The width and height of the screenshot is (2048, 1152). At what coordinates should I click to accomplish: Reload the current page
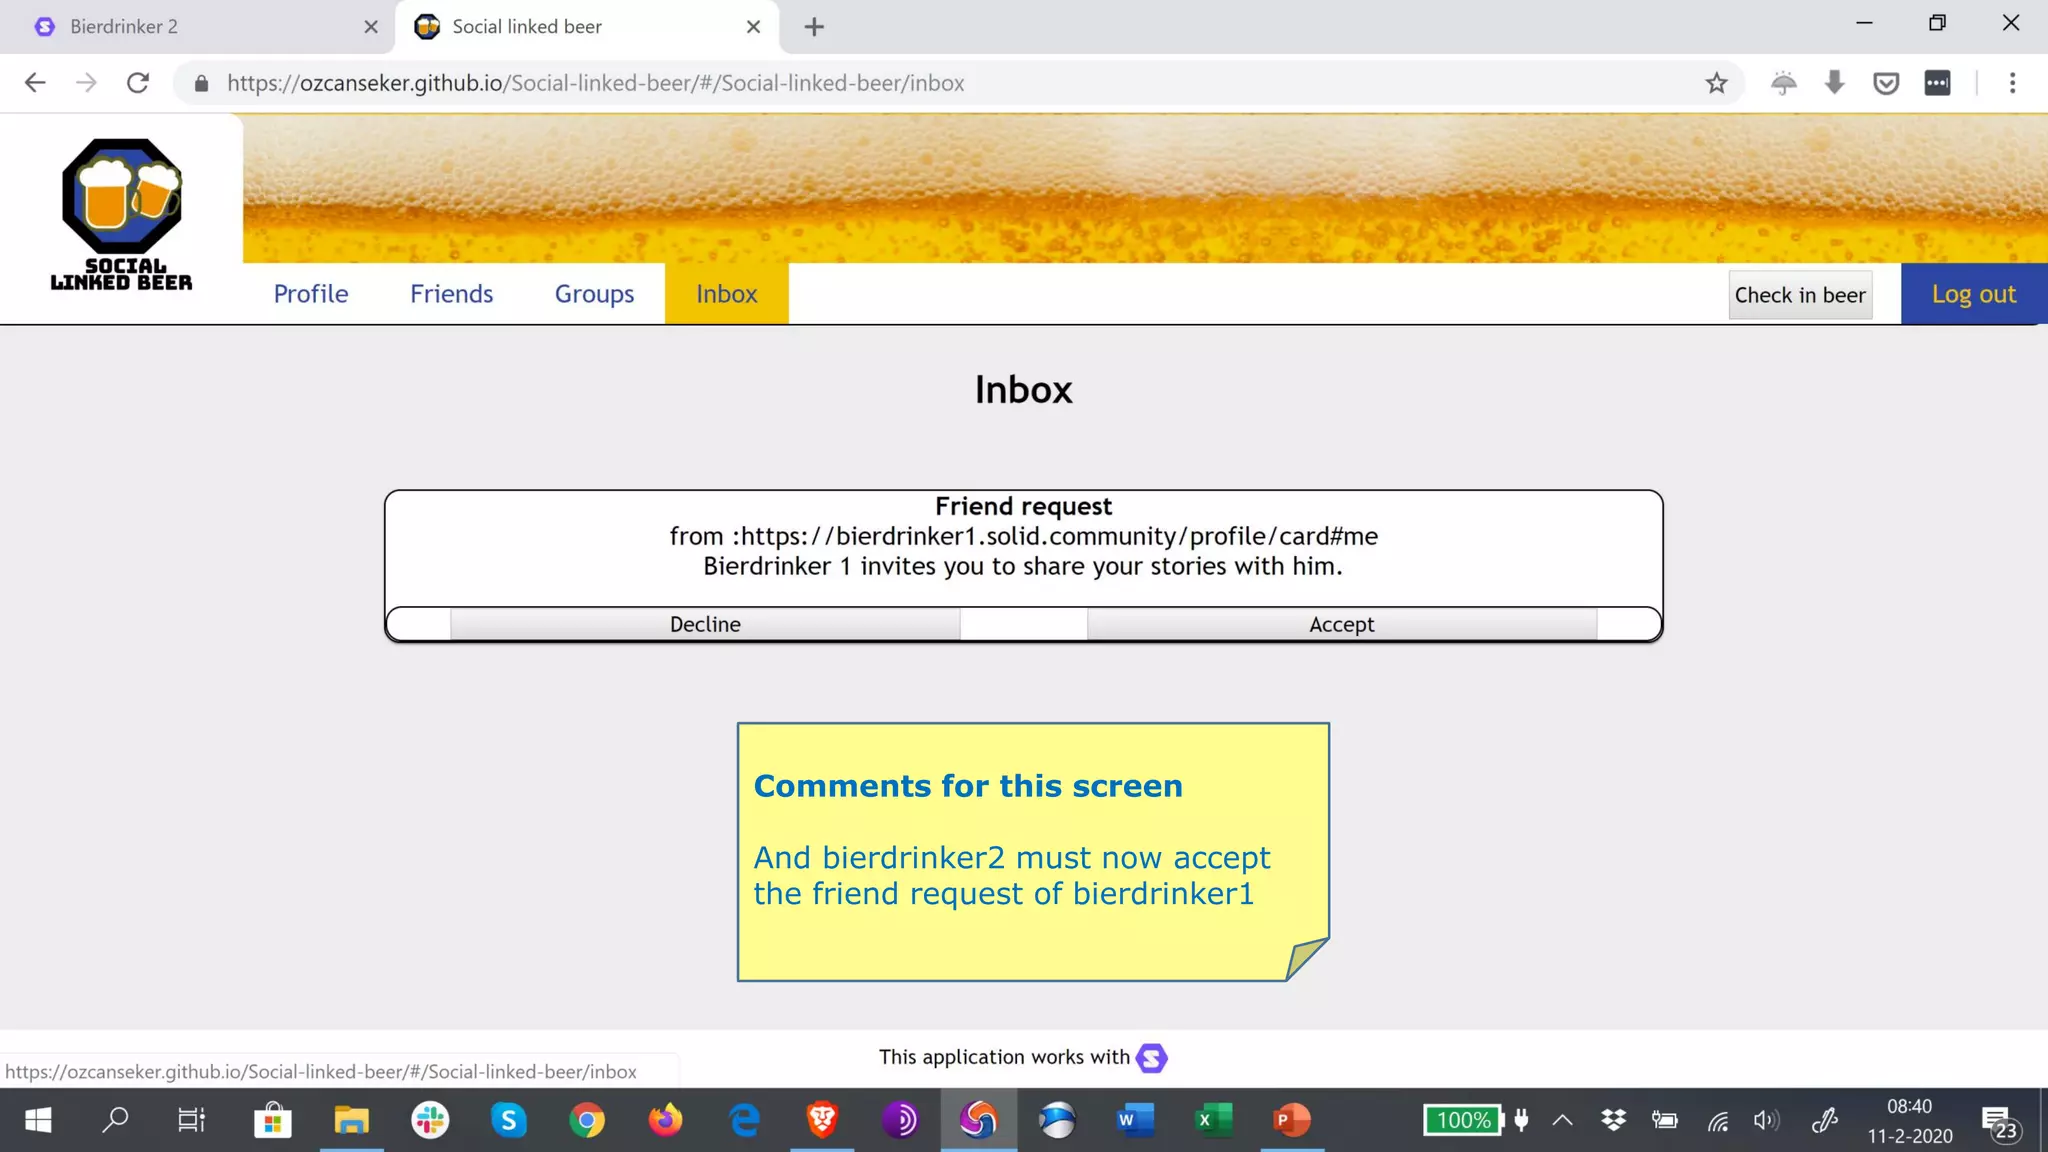tap(138, 83)
